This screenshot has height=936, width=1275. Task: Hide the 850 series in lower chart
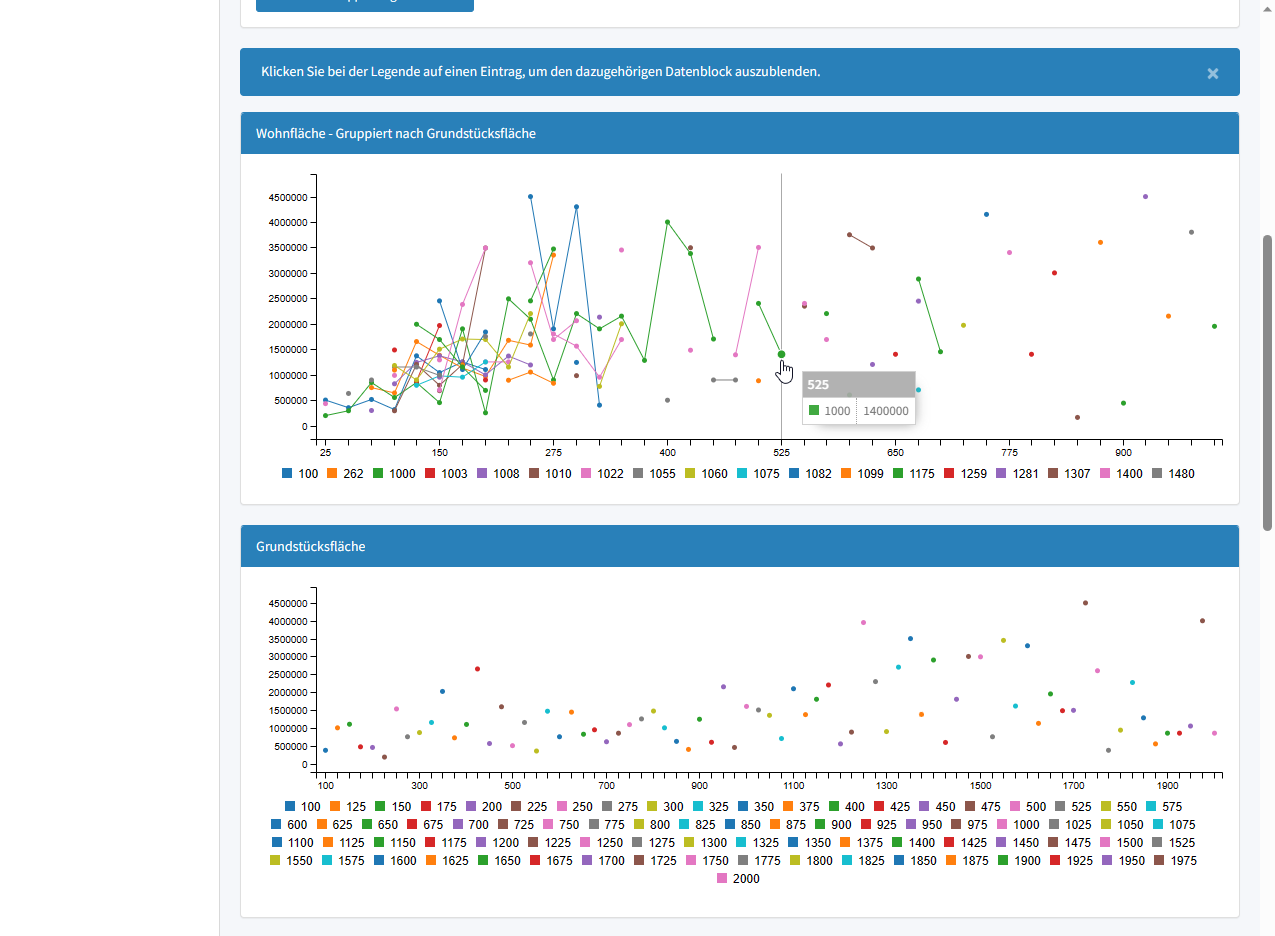click(x=760, y=825)
